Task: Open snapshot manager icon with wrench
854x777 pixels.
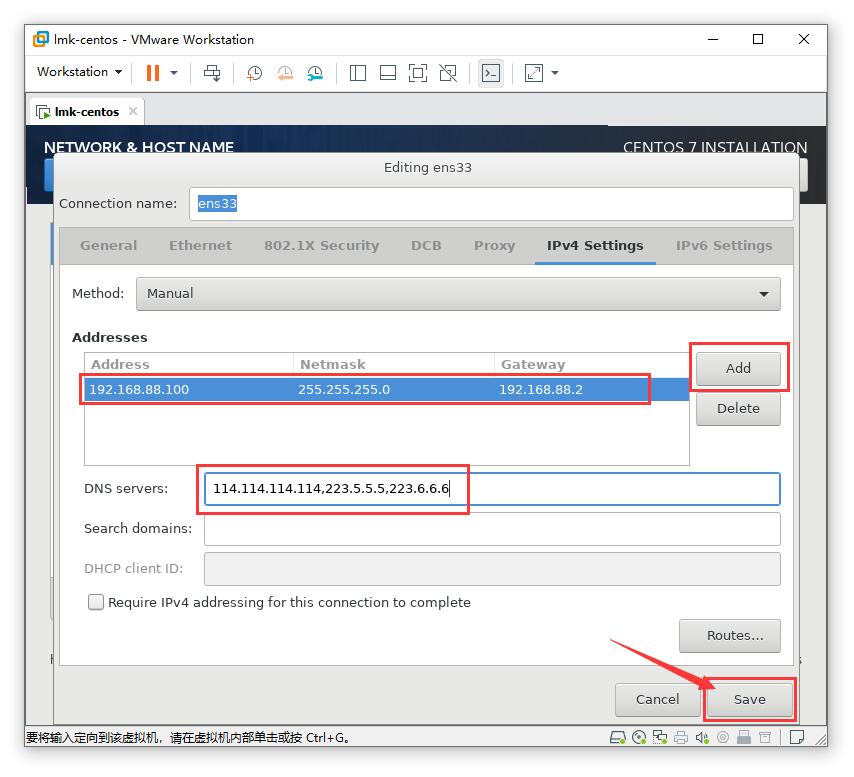Action: tap(315, 72)
